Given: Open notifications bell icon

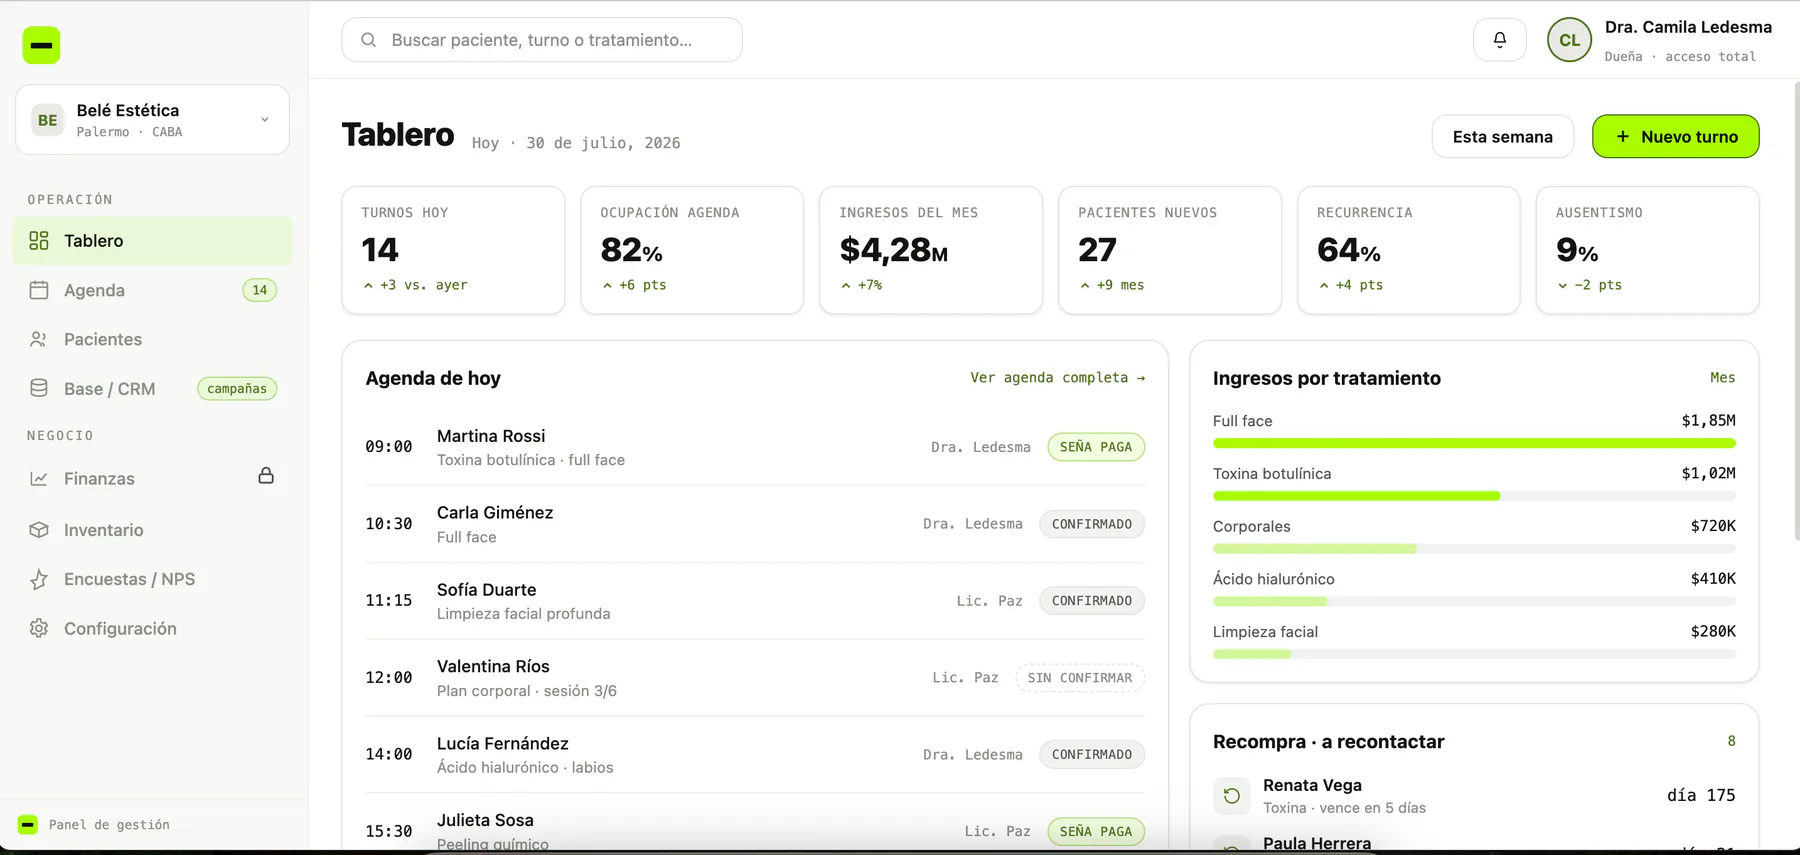Looking at the screenshot, I should tap(1499, 40).
